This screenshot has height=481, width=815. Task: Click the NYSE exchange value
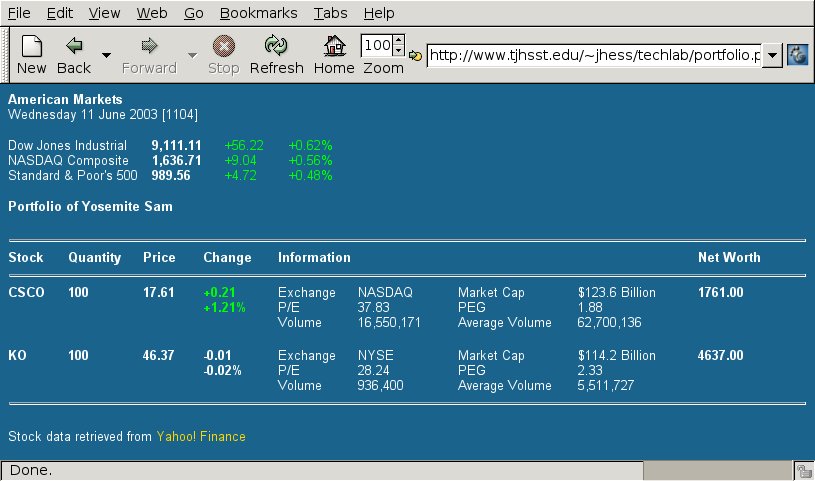[x=375, y=355]
